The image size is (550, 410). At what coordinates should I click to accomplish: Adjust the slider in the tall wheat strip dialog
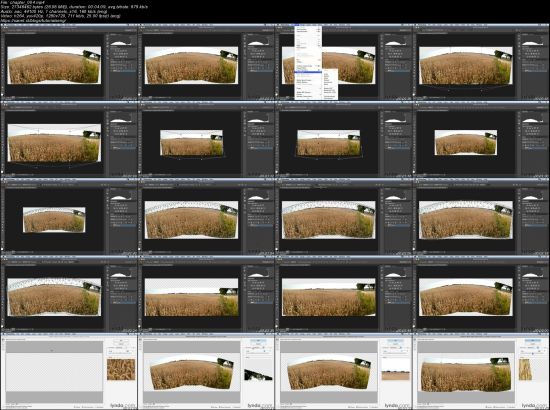533,353
